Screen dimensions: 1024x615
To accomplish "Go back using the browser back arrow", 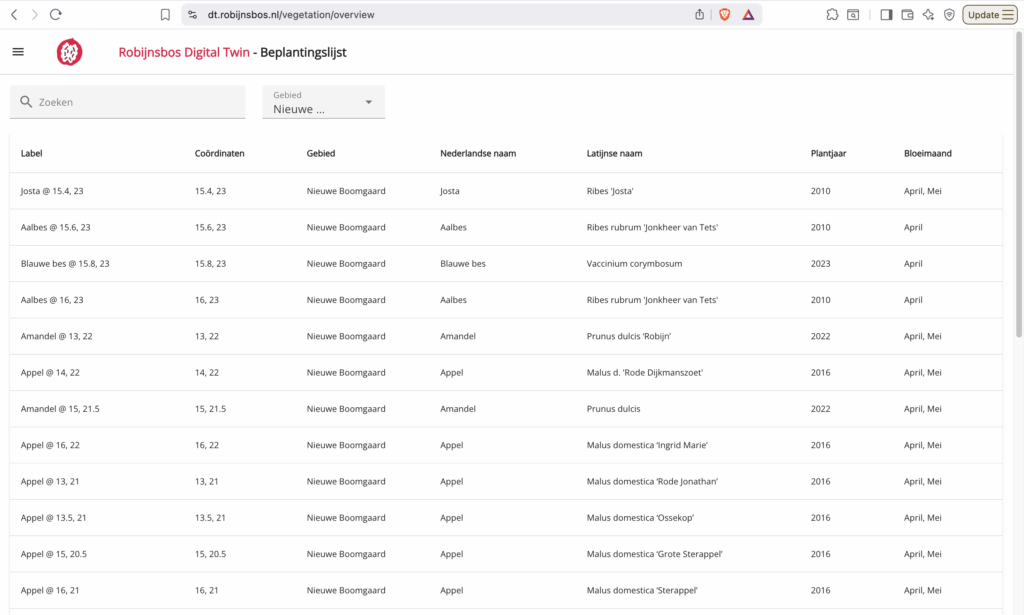I will 14,15.
